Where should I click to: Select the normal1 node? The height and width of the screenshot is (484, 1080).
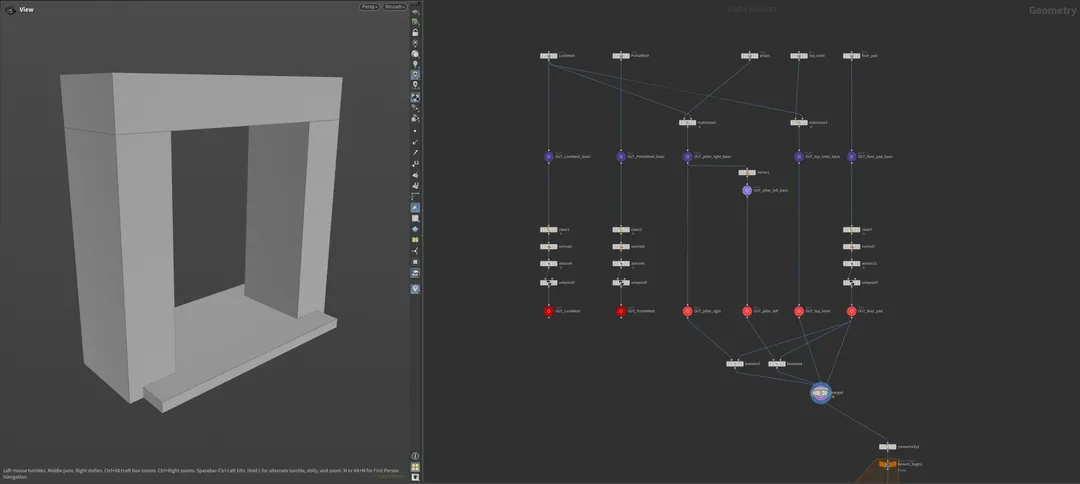548,246
